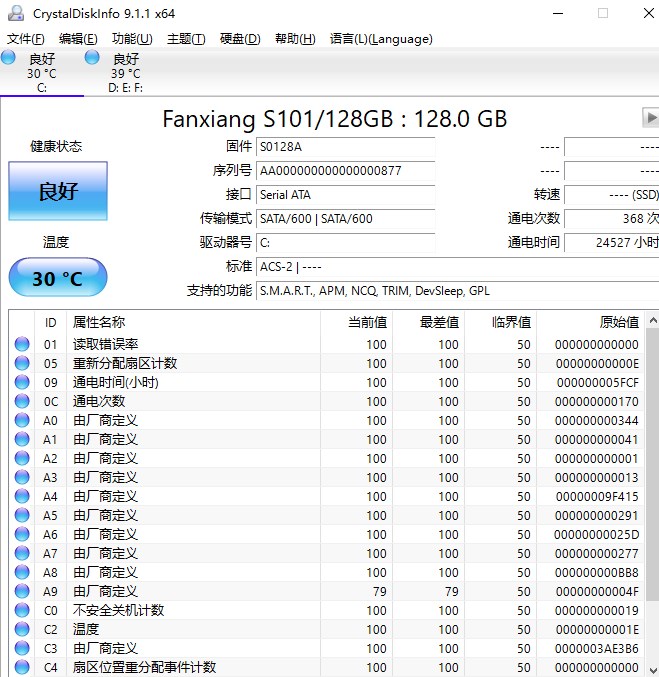Click the drive letter field C:
The image size is (659, 677).
click(345, 243)
